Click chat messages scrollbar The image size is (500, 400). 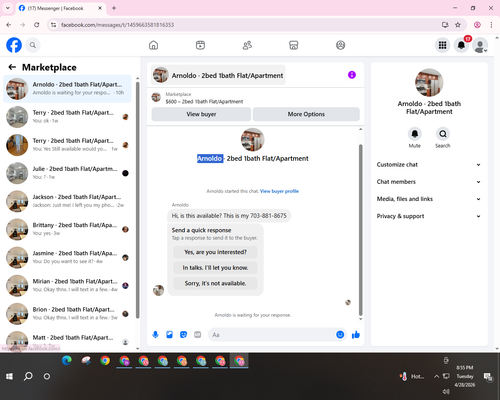pyautogui.click(x=360, y=230)
